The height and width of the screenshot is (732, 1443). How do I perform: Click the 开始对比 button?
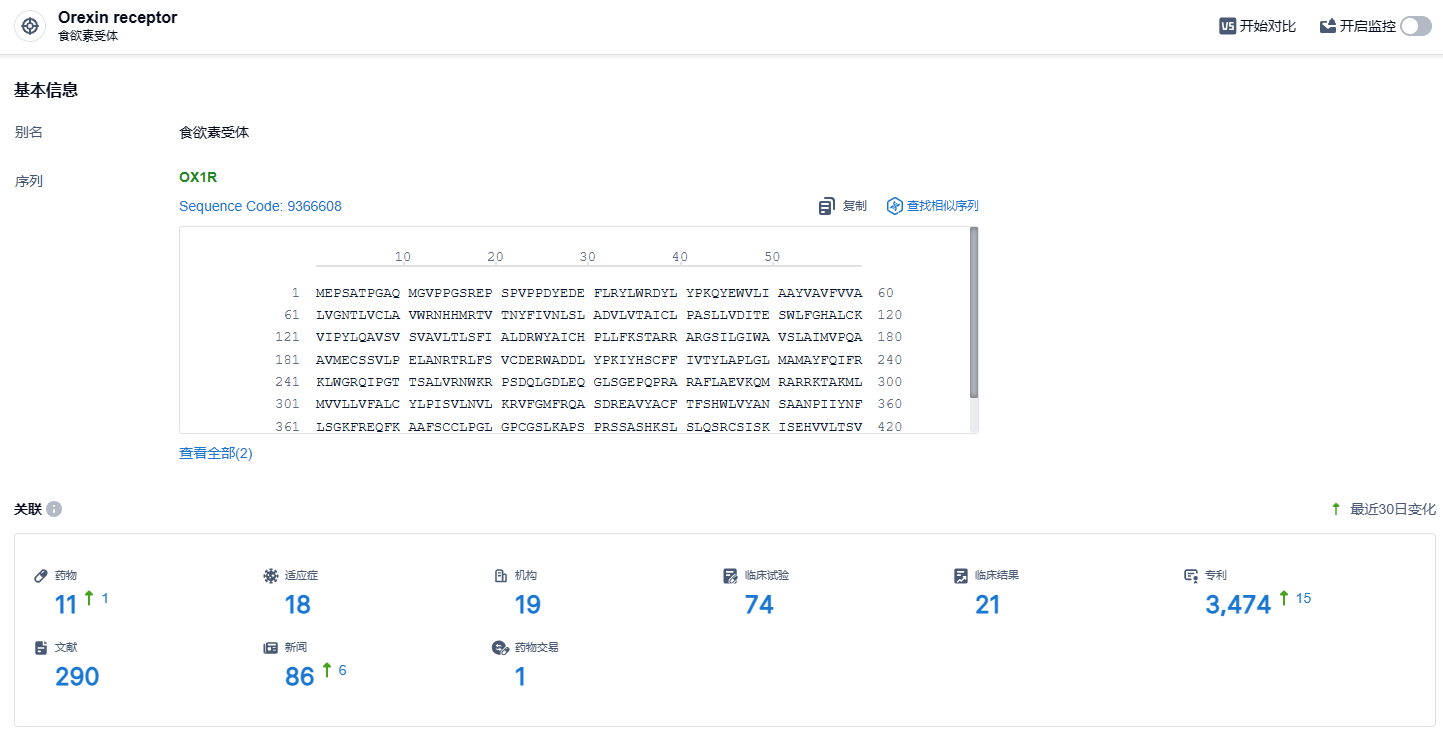point(1267,26)
